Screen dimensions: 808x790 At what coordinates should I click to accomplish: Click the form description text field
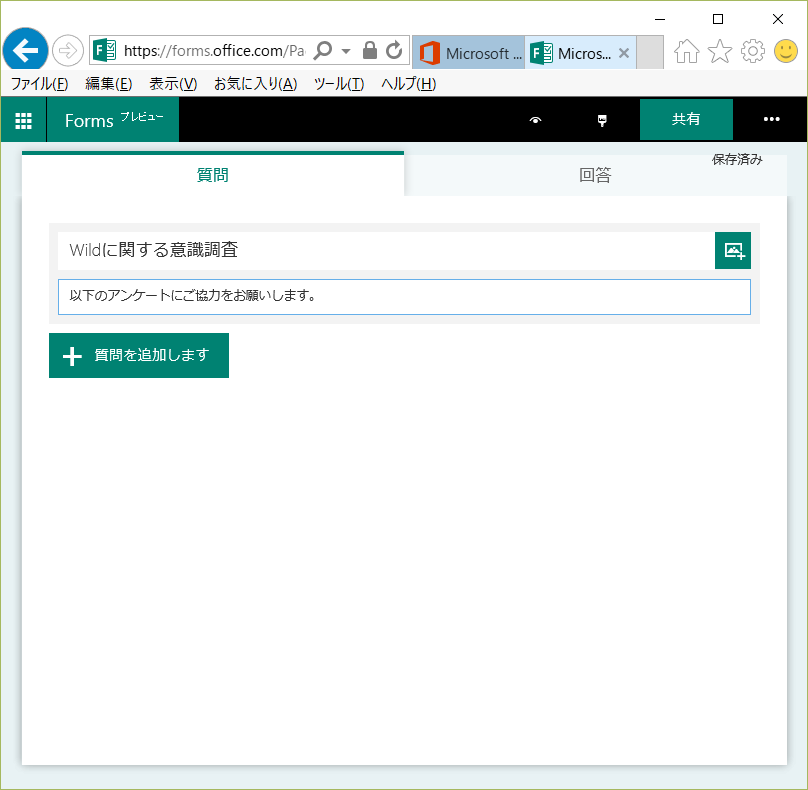[404, 296]
